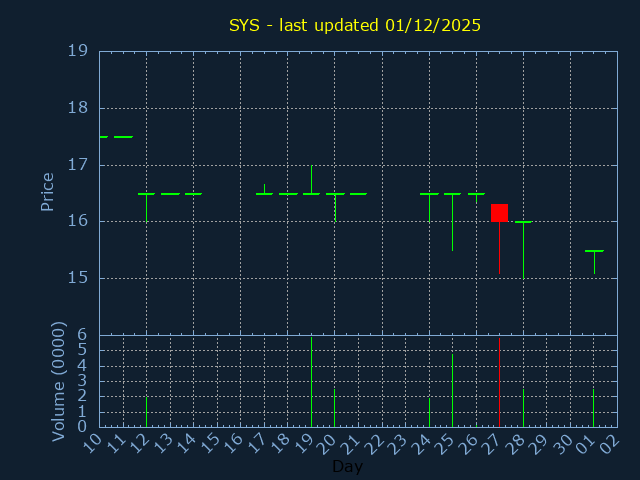
Task: Select the green candle on day 25
Action: click(452, 194)
